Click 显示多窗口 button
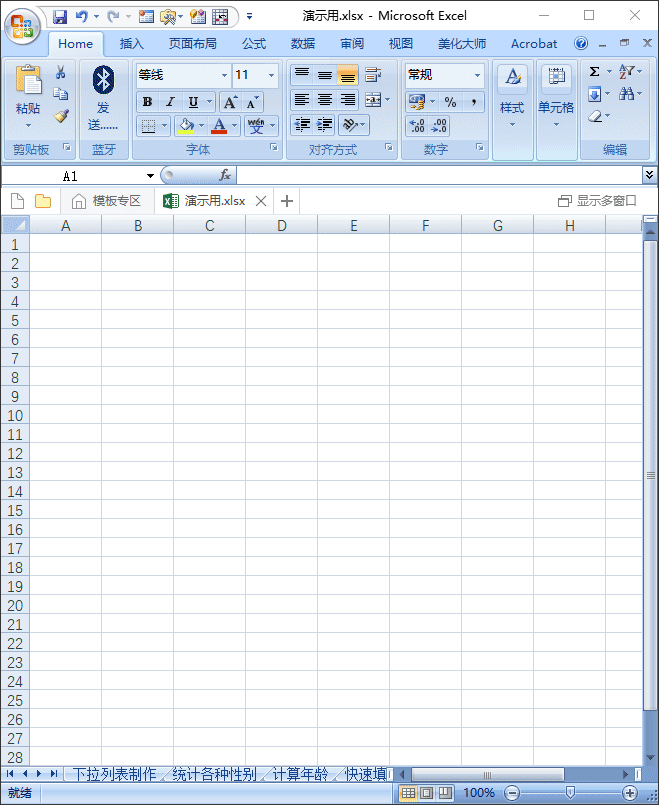659x805 pixels. click(597, 201)
